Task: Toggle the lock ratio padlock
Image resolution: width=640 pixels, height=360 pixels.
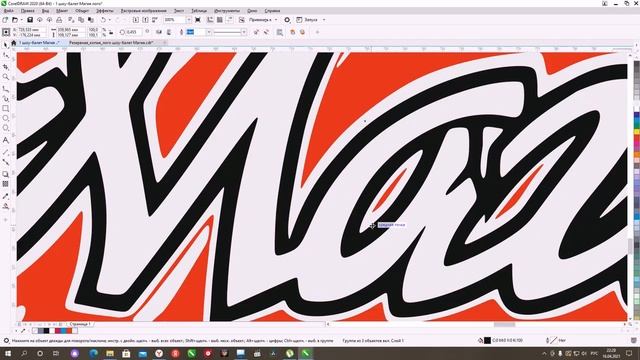Action: (x=111, y=32)
